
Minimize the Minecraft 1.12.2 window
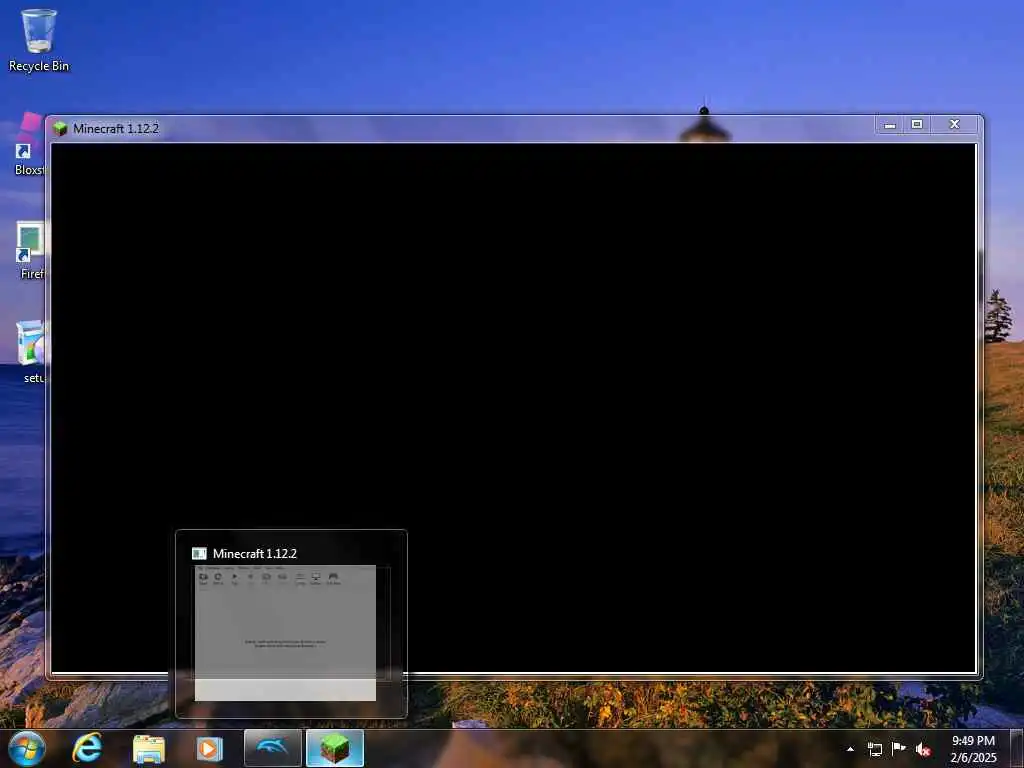coord(889,125)
